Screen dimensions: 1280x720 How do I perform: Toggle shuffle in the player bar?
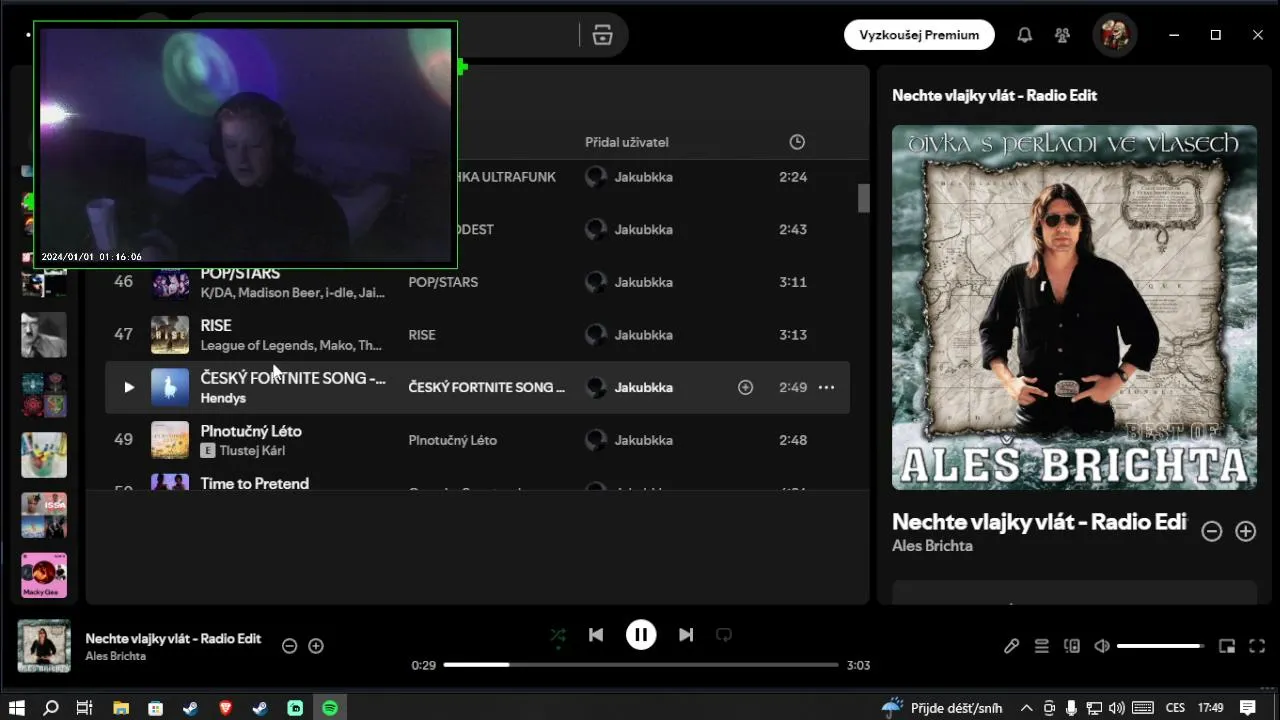[x=558, y=635]
